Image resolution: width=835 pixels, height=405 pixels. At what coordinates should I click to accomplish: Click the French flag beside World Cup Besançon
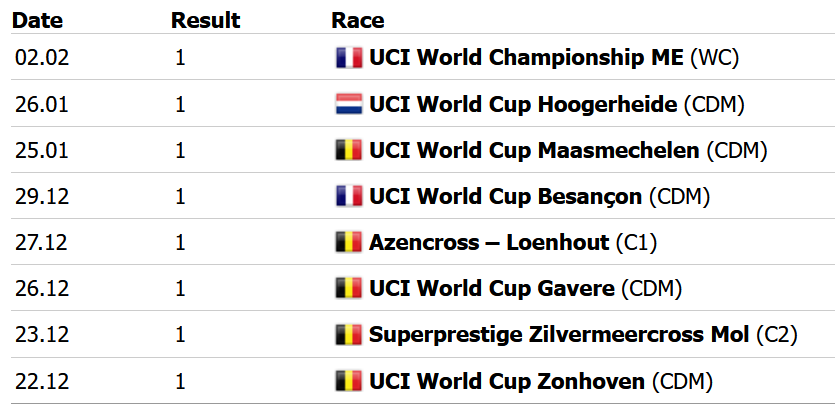click(348, 196)
